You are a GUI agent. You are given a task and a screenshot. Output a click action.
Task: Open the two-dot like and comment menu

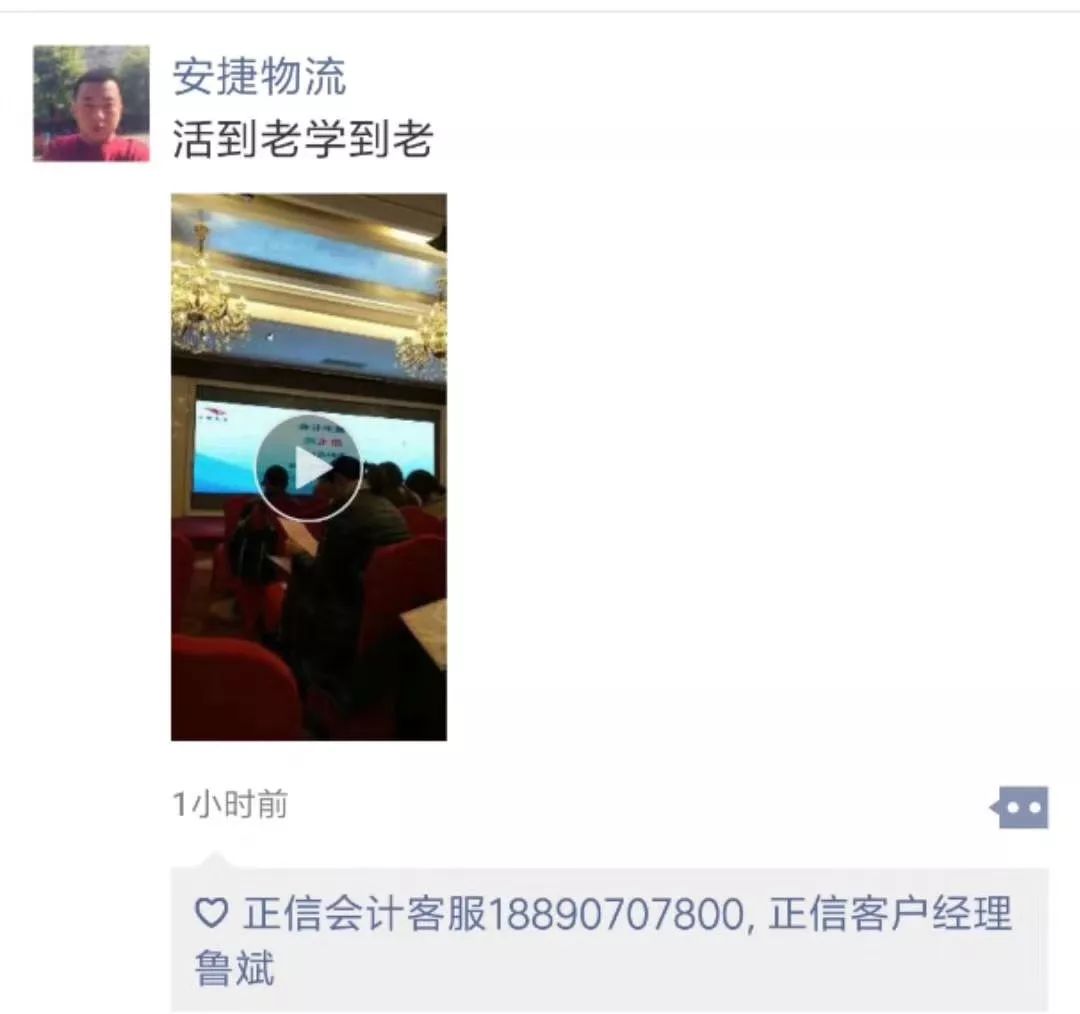1020,807
